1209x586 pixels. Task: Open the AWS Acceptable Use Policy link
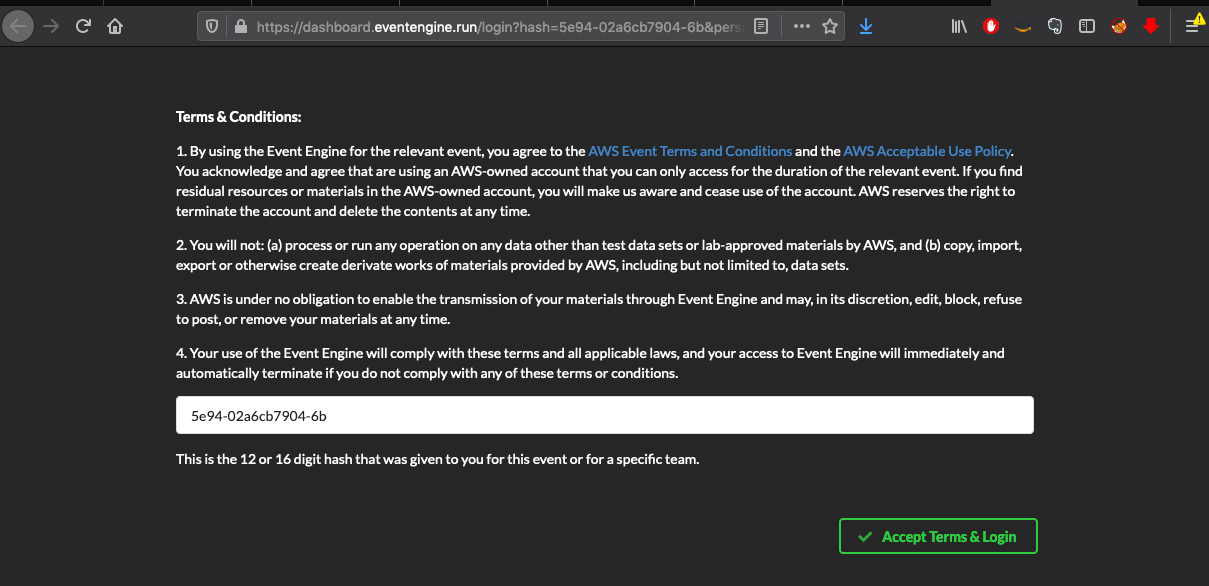(x=927, y=151)
